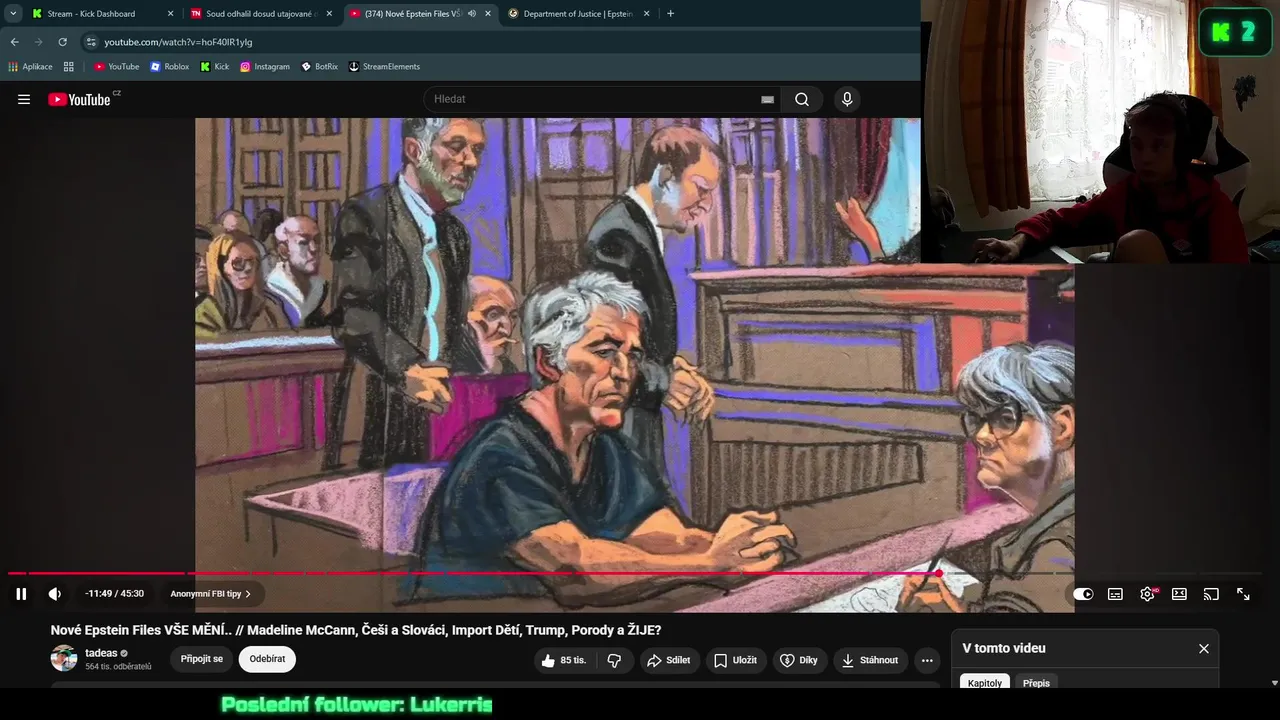
Task: Open a new browser tab
Action: pos(670,14)
